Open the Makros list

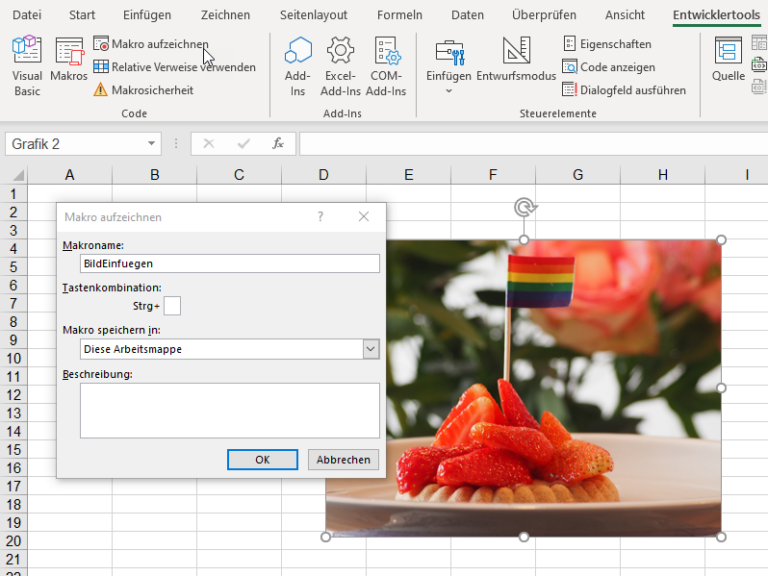(x=69, y=59)
